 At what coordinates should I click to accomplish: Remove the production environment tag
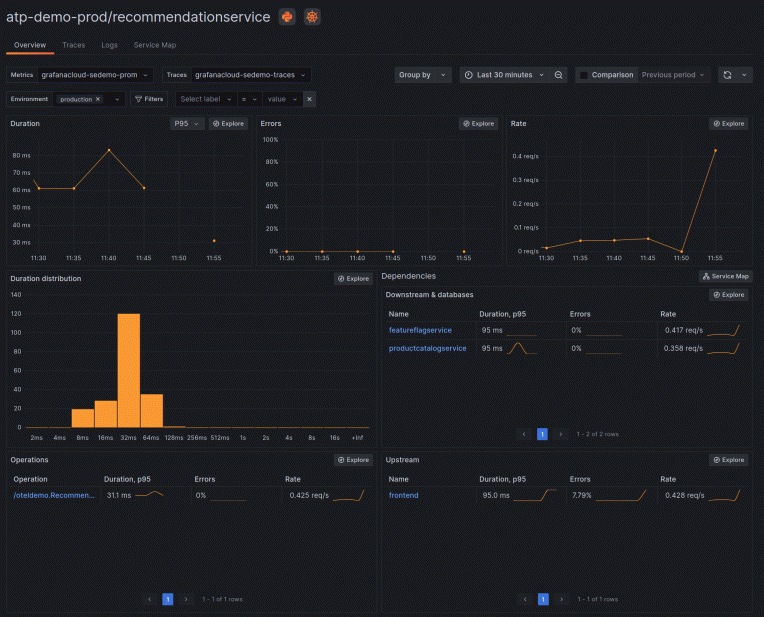[x=98, y=99]
